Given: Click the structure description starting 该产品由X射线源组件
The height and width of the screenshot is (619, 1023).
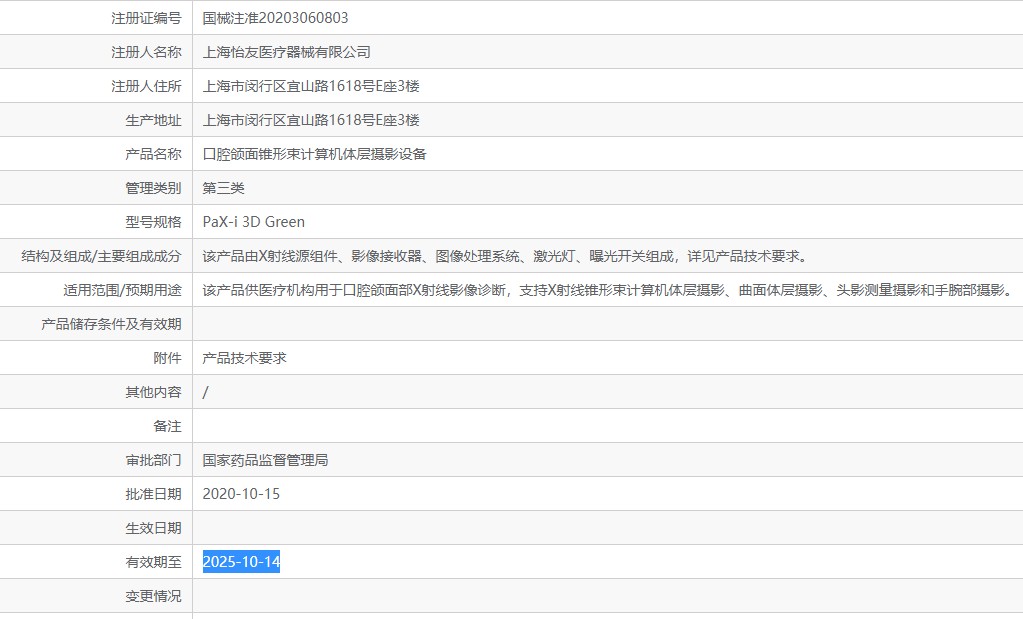Looking at the screenshot, I should pyautogui.click(x=506, y=256).
